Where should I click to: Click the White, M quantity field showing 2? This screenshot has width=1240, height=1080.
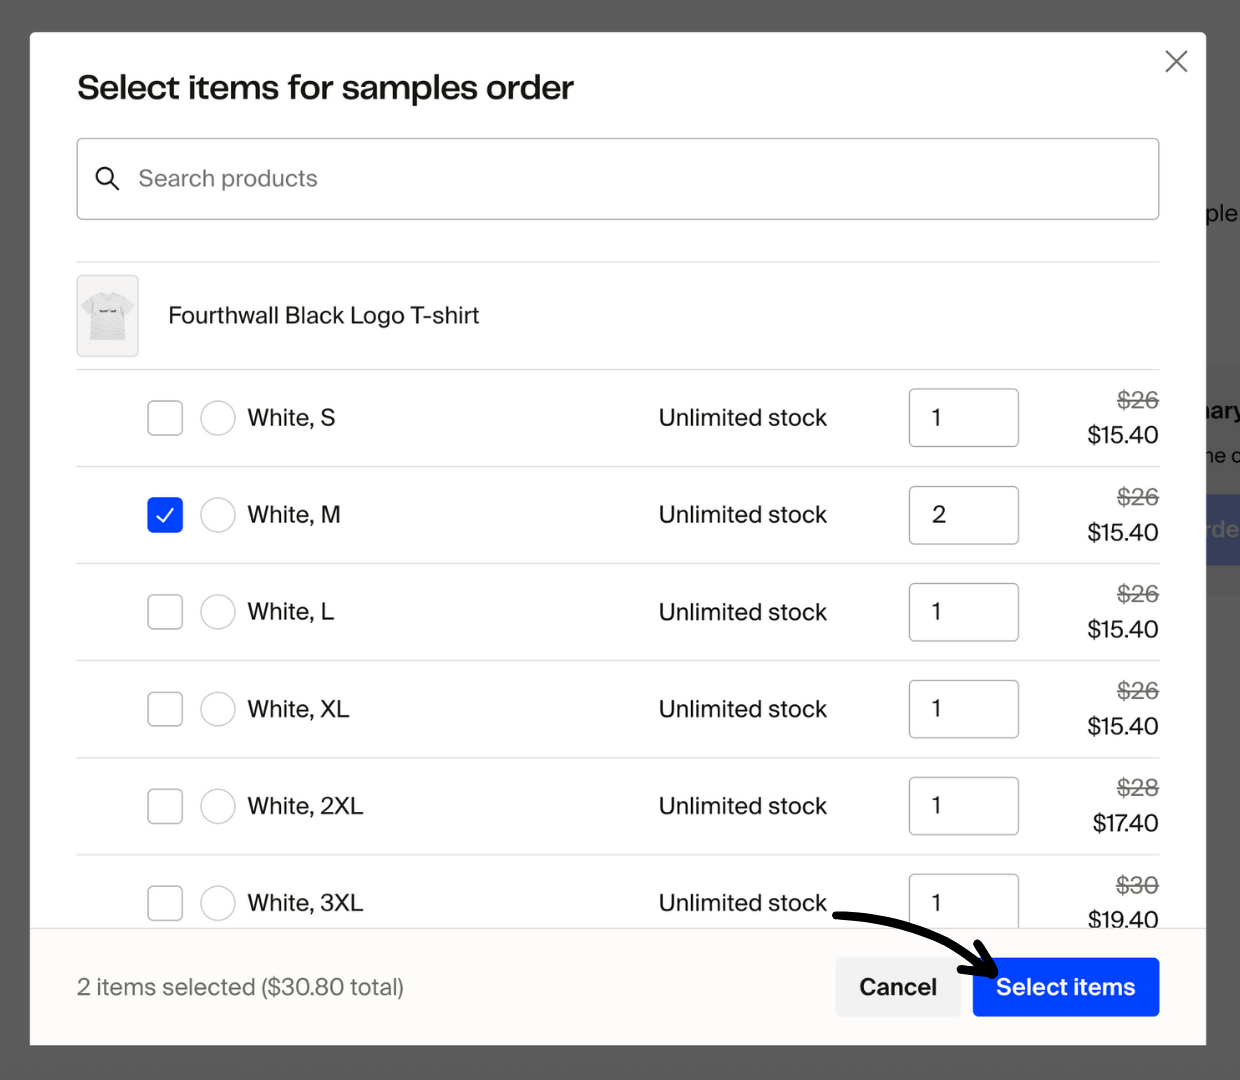pos(963,515)
